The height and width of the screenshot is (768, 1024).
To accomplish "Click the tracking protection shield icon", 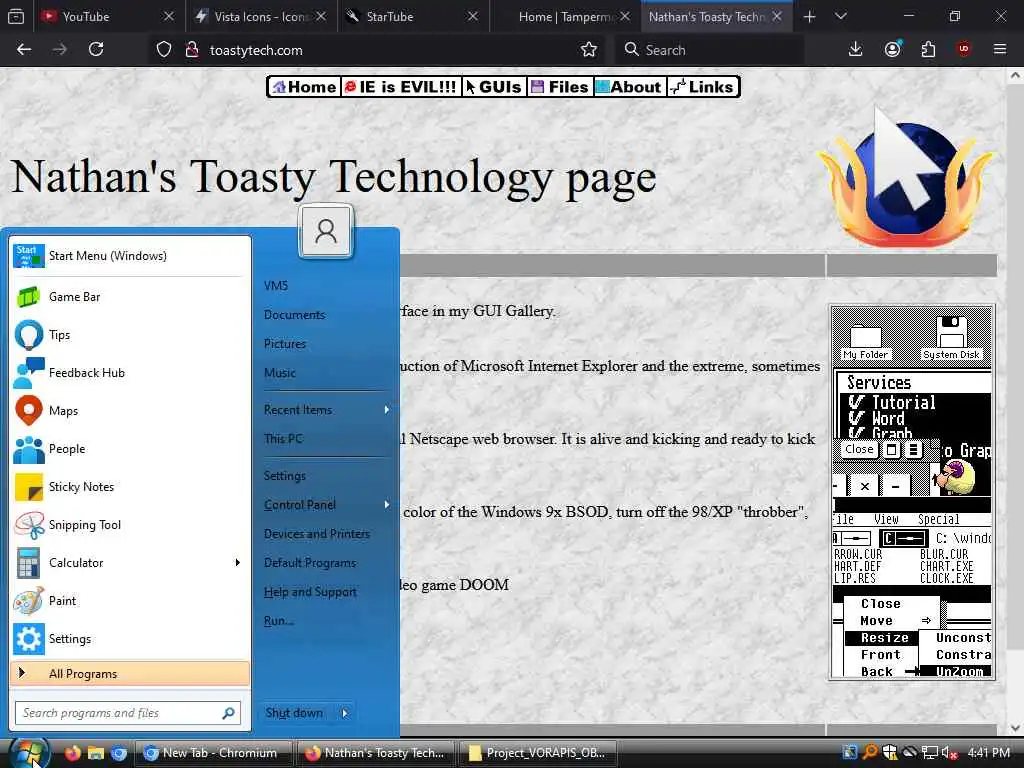I will pyautogui.click(x=164, y=50).
